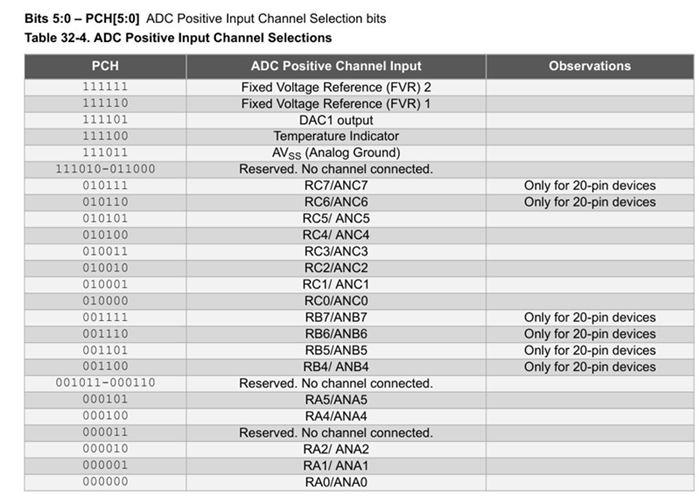This screenshot has width=700, height=496.
Task: Click the RC7/ANC7 channel cell
Action: [336, 186]
